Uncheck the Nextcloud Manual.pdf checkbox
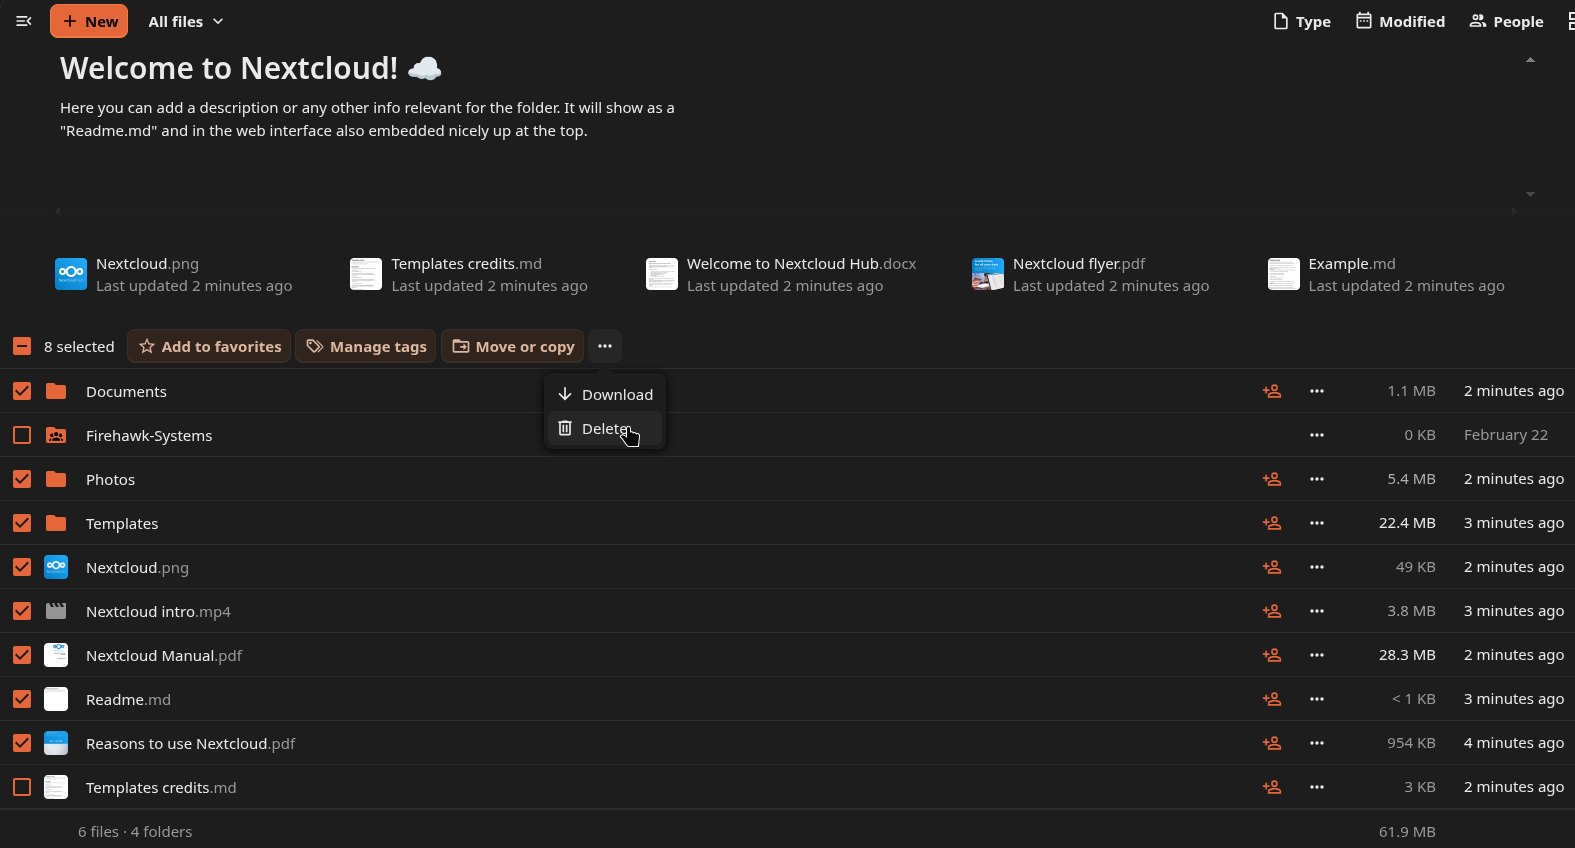The height and width of the screenshot is (848, 1575). point(22,655)
